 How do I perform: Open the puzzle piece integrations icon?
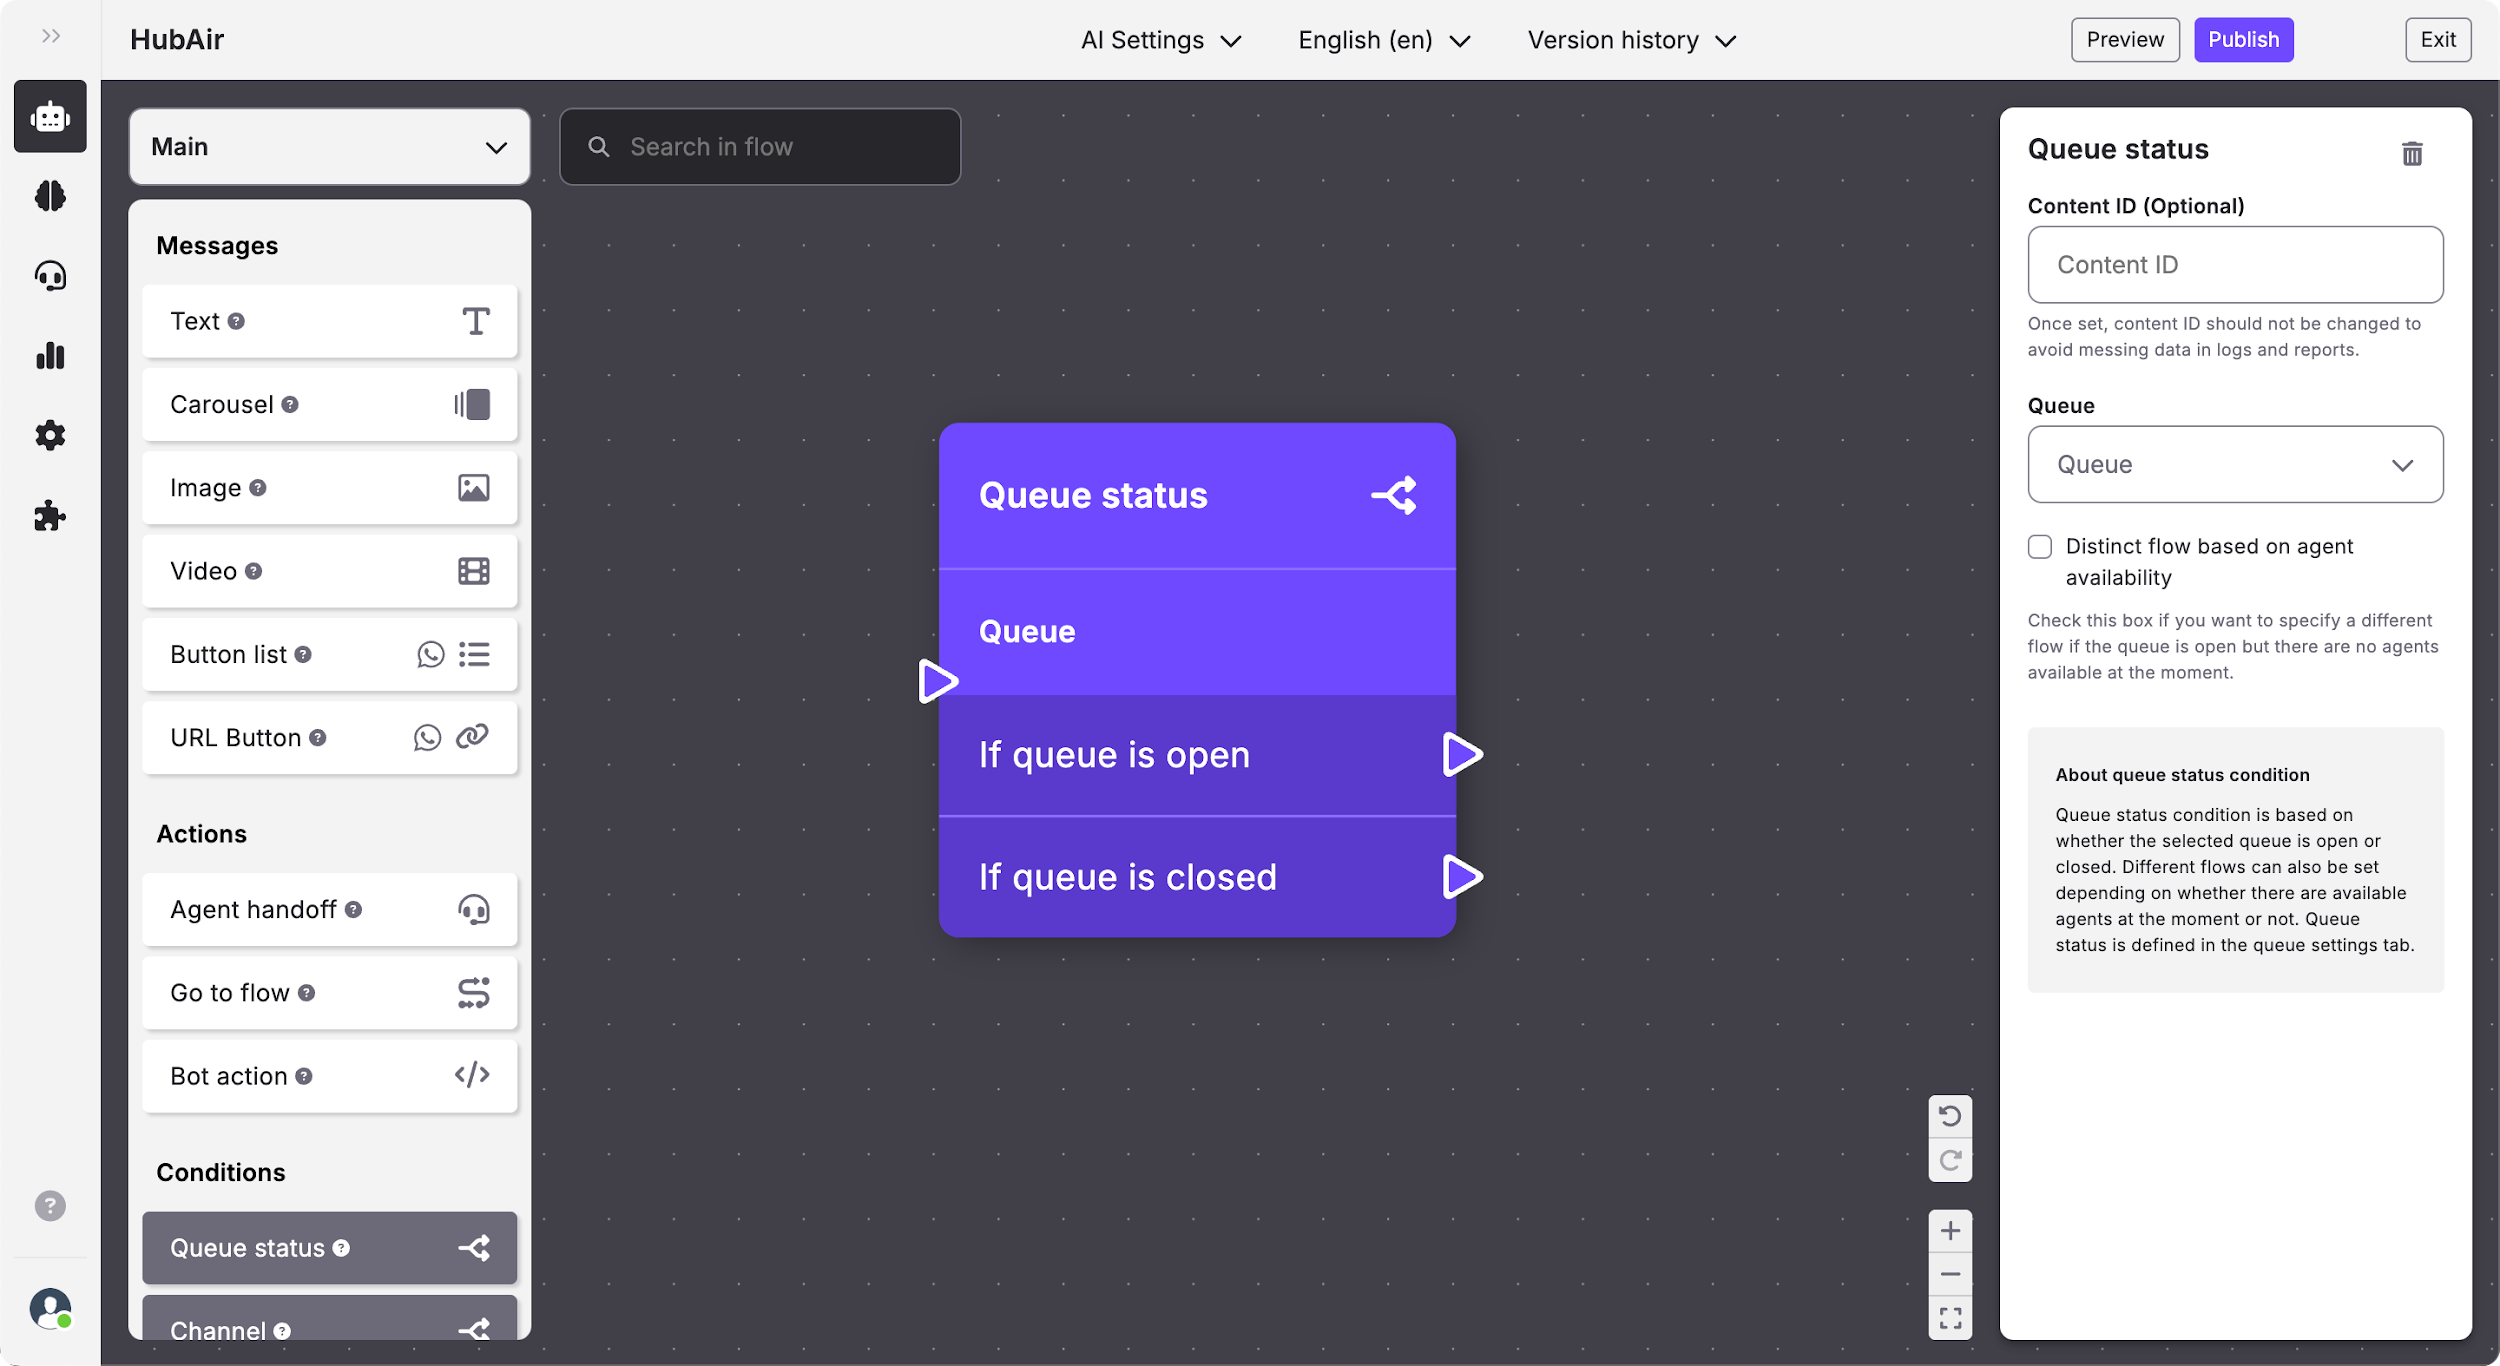click(50, 516)
